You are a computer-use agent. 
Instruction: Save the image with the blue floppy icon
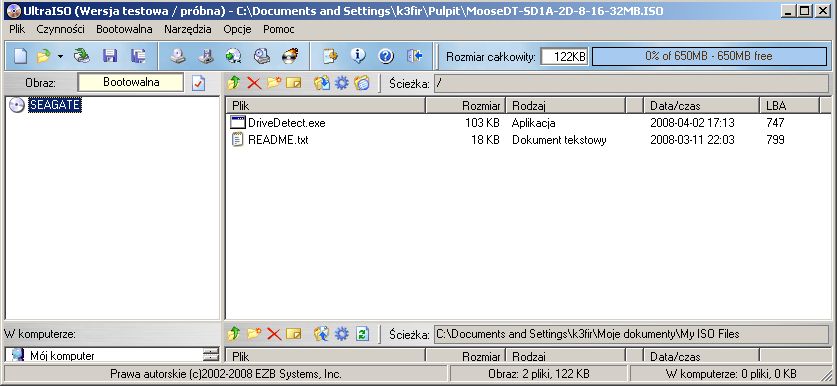pyautogui.click(x=110, y=56)
